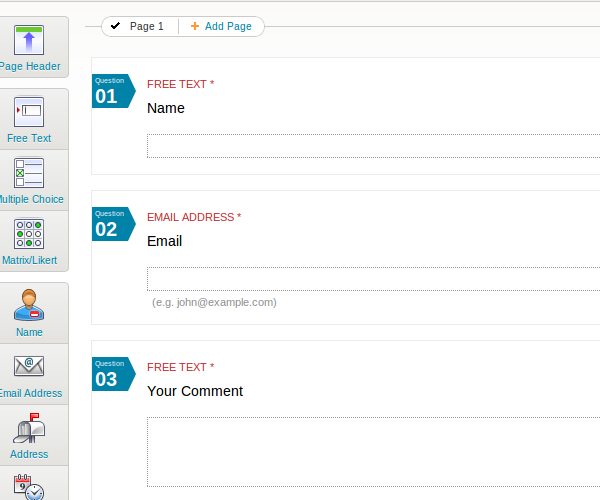Click the 'Name' question title
600x500 pixels.
[166, 108]
